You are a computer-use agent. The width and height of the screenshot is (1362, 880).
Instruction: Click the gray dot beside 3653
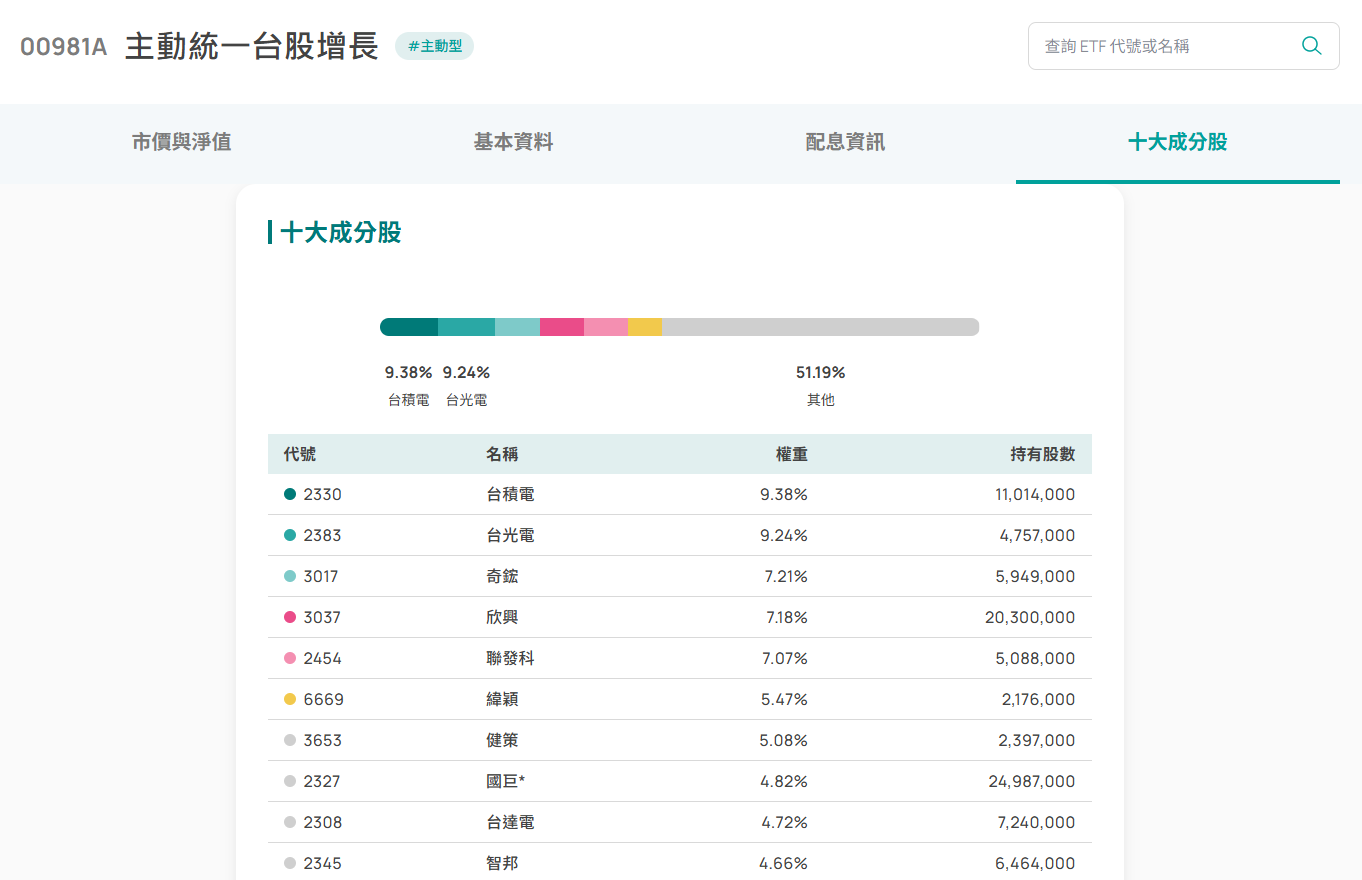click(290, 740)
